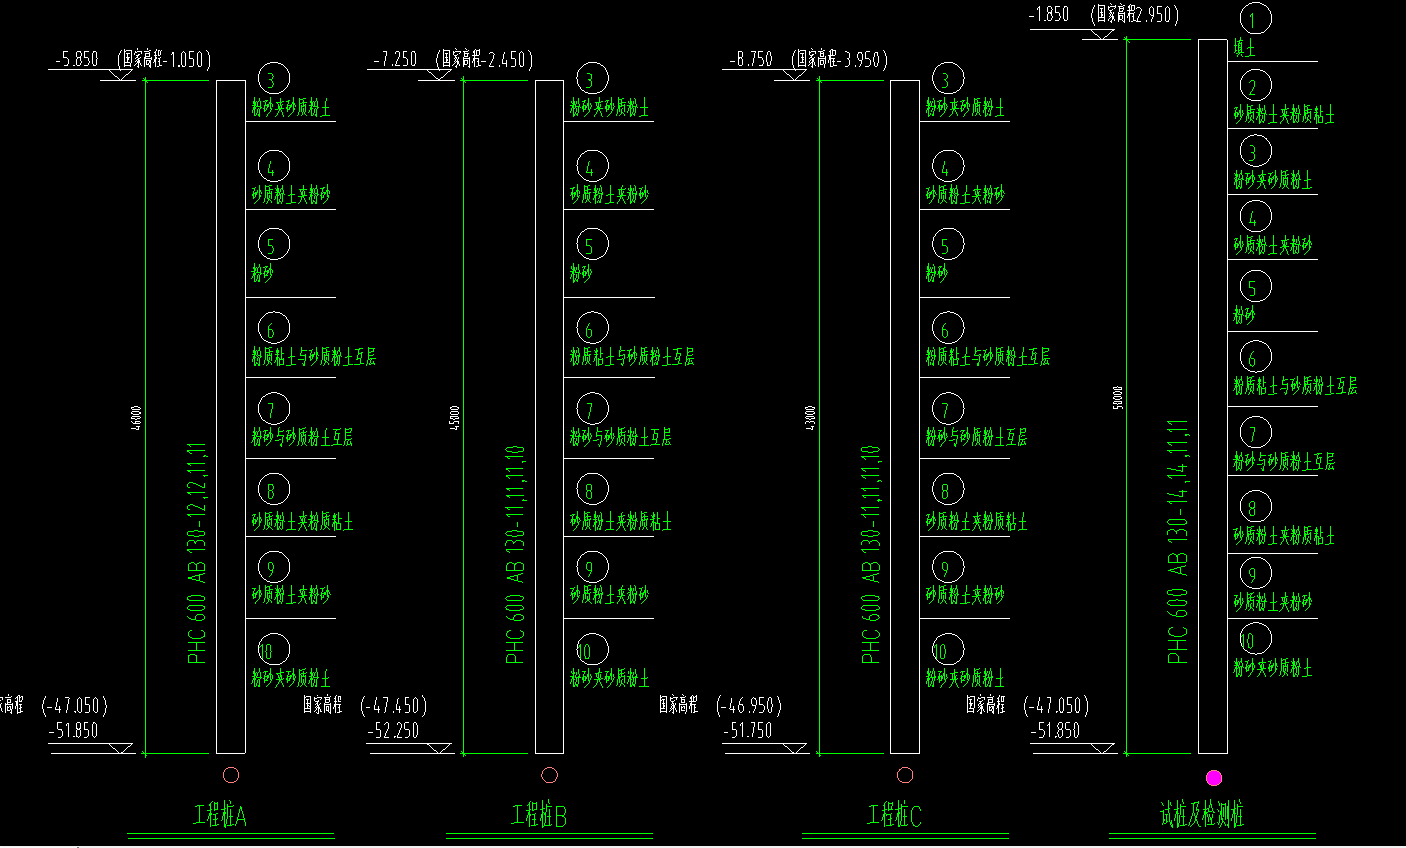Click circled layer number 1 on test pile
Screen dimensions: 1406x848
click(x=1255, y=19)
